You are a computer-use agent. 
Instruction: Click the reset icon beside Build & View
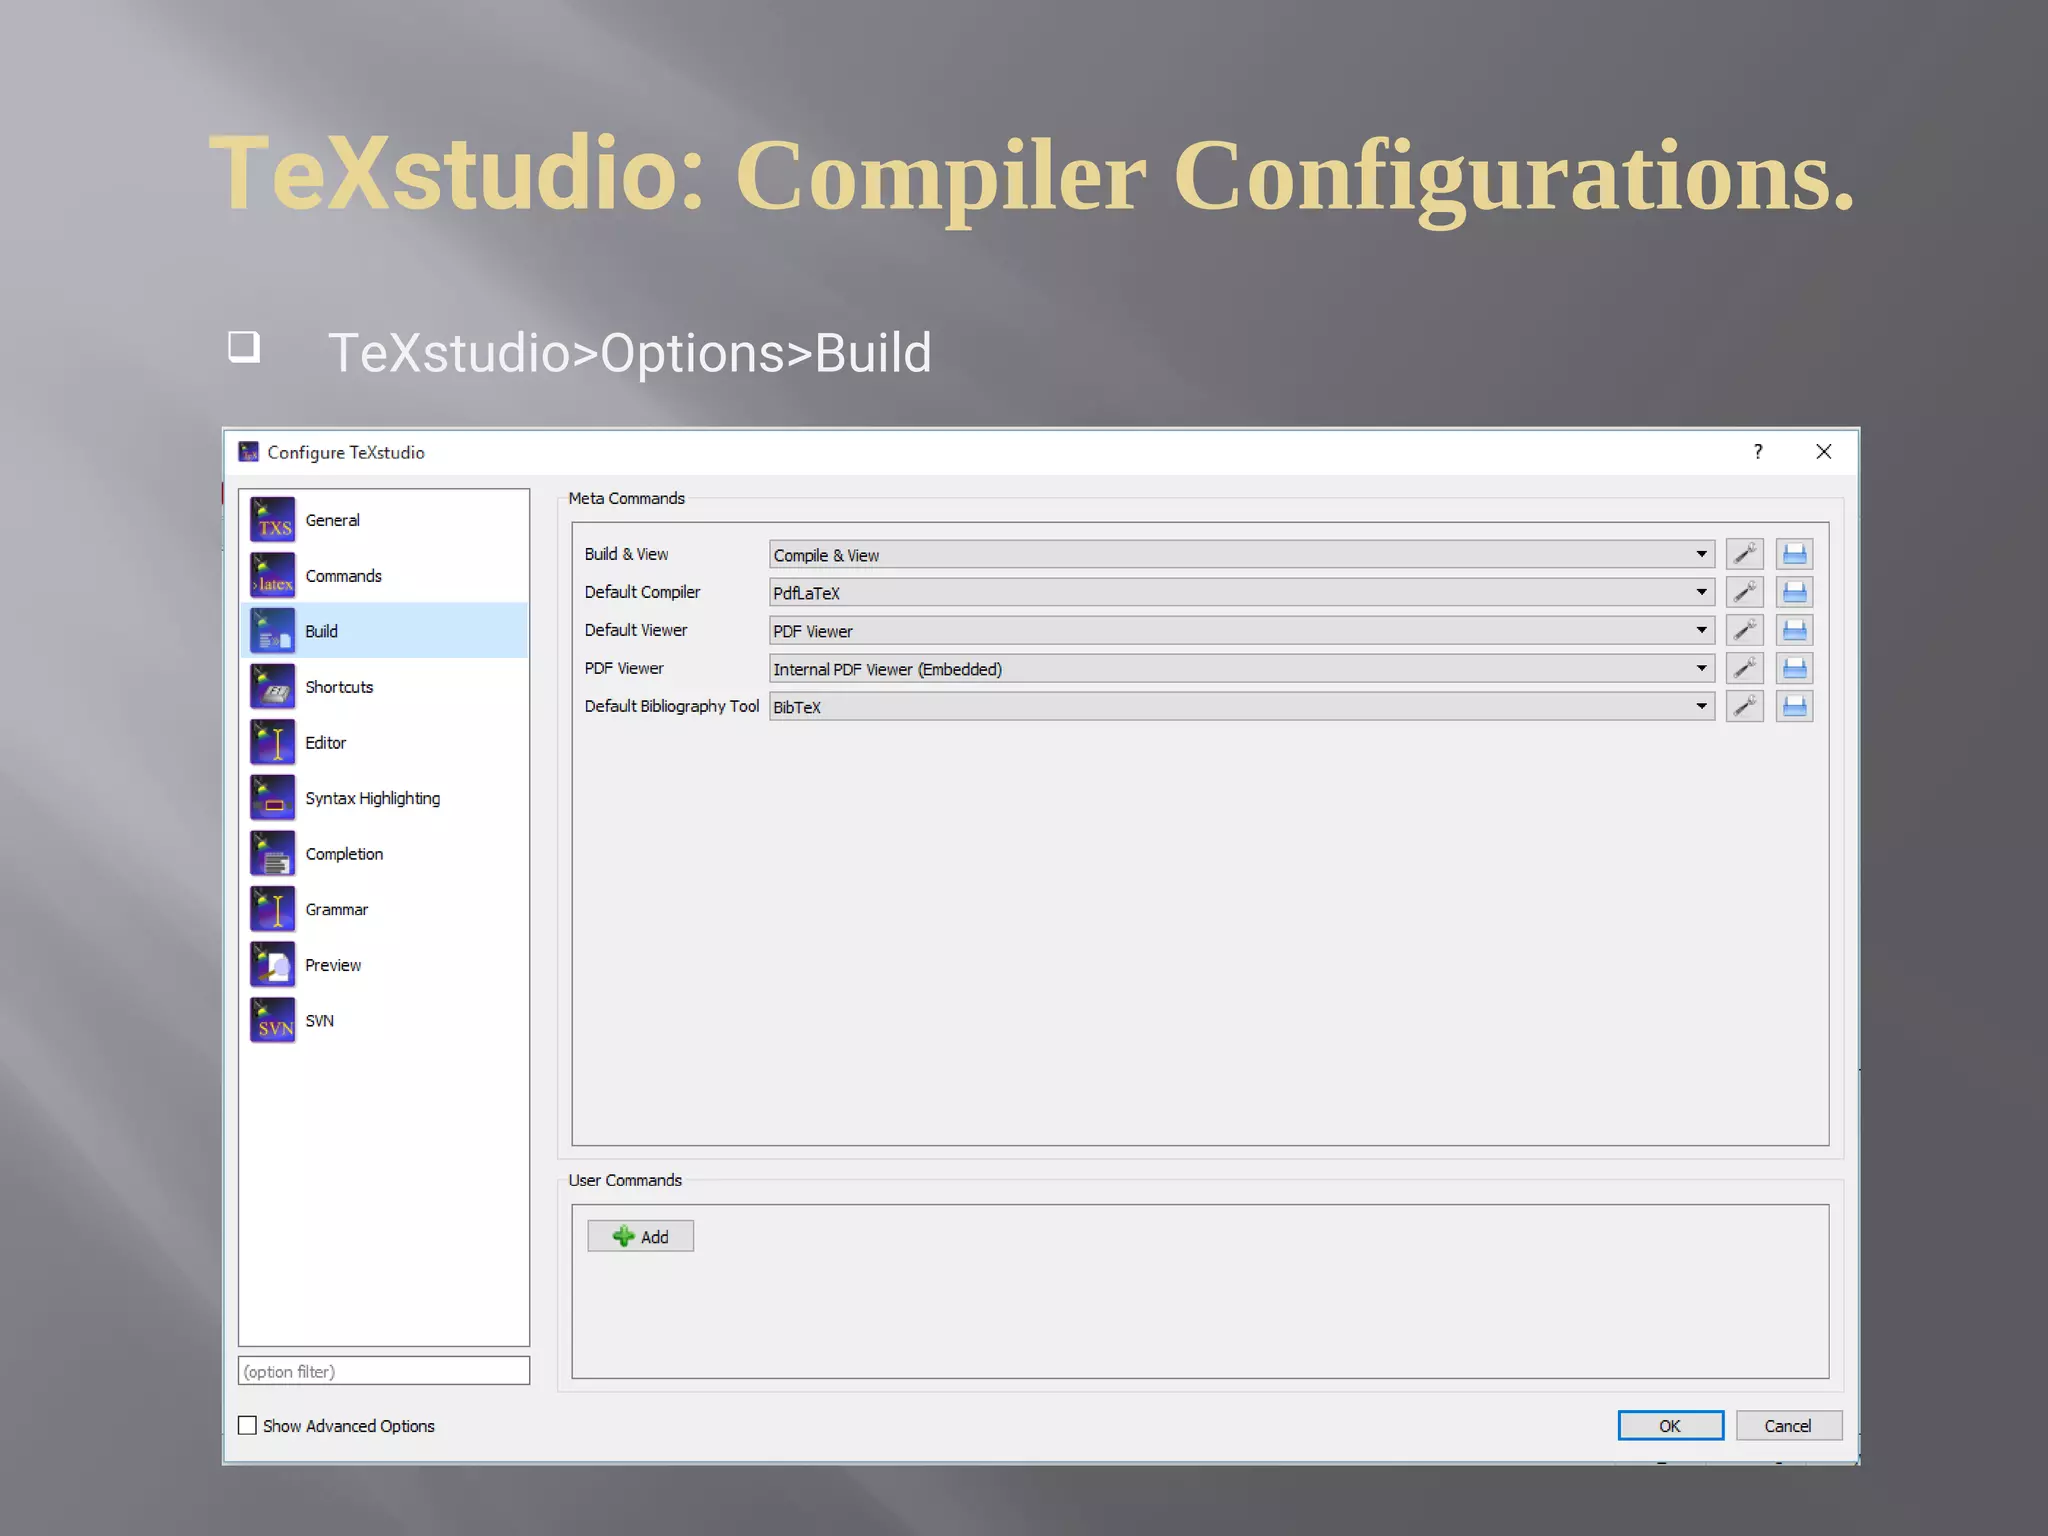pyautogui.click(x=1794, y=554)
